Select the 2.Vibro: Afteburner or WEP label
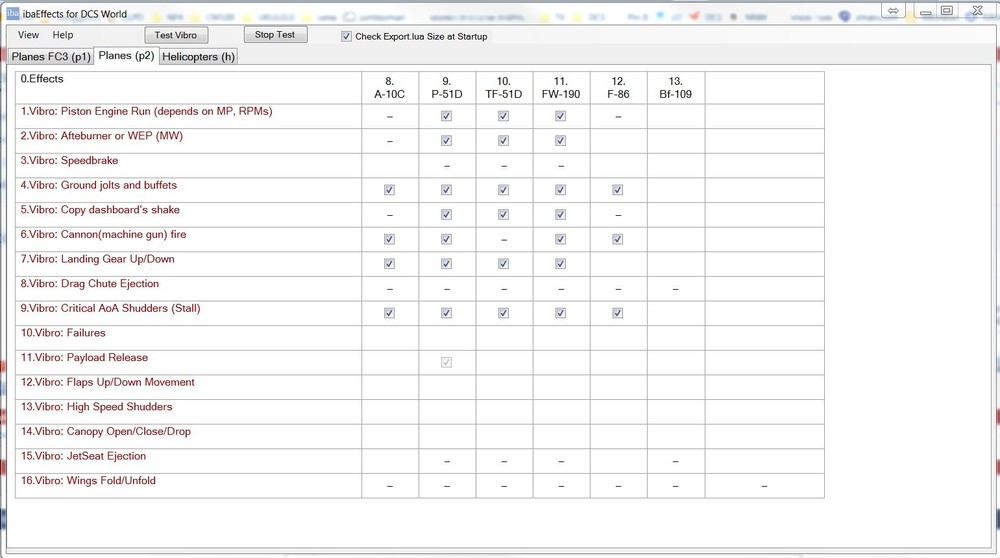1000x558 pixels. tap(101, 136)
